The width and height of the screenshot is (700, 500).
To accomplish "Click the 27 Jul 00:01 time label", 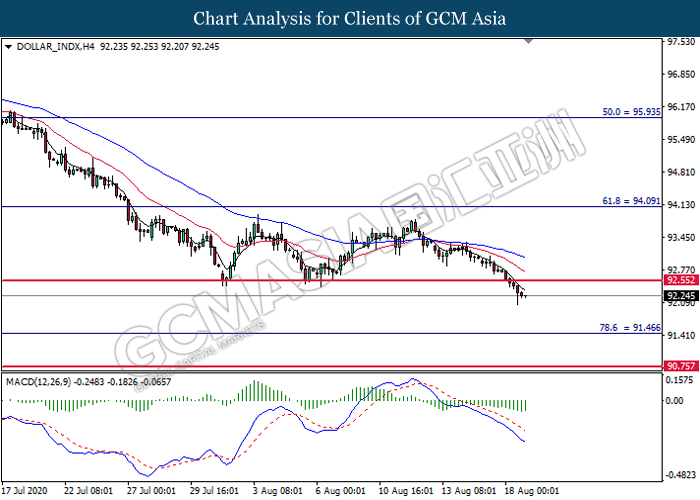I will tap(151, 491).
